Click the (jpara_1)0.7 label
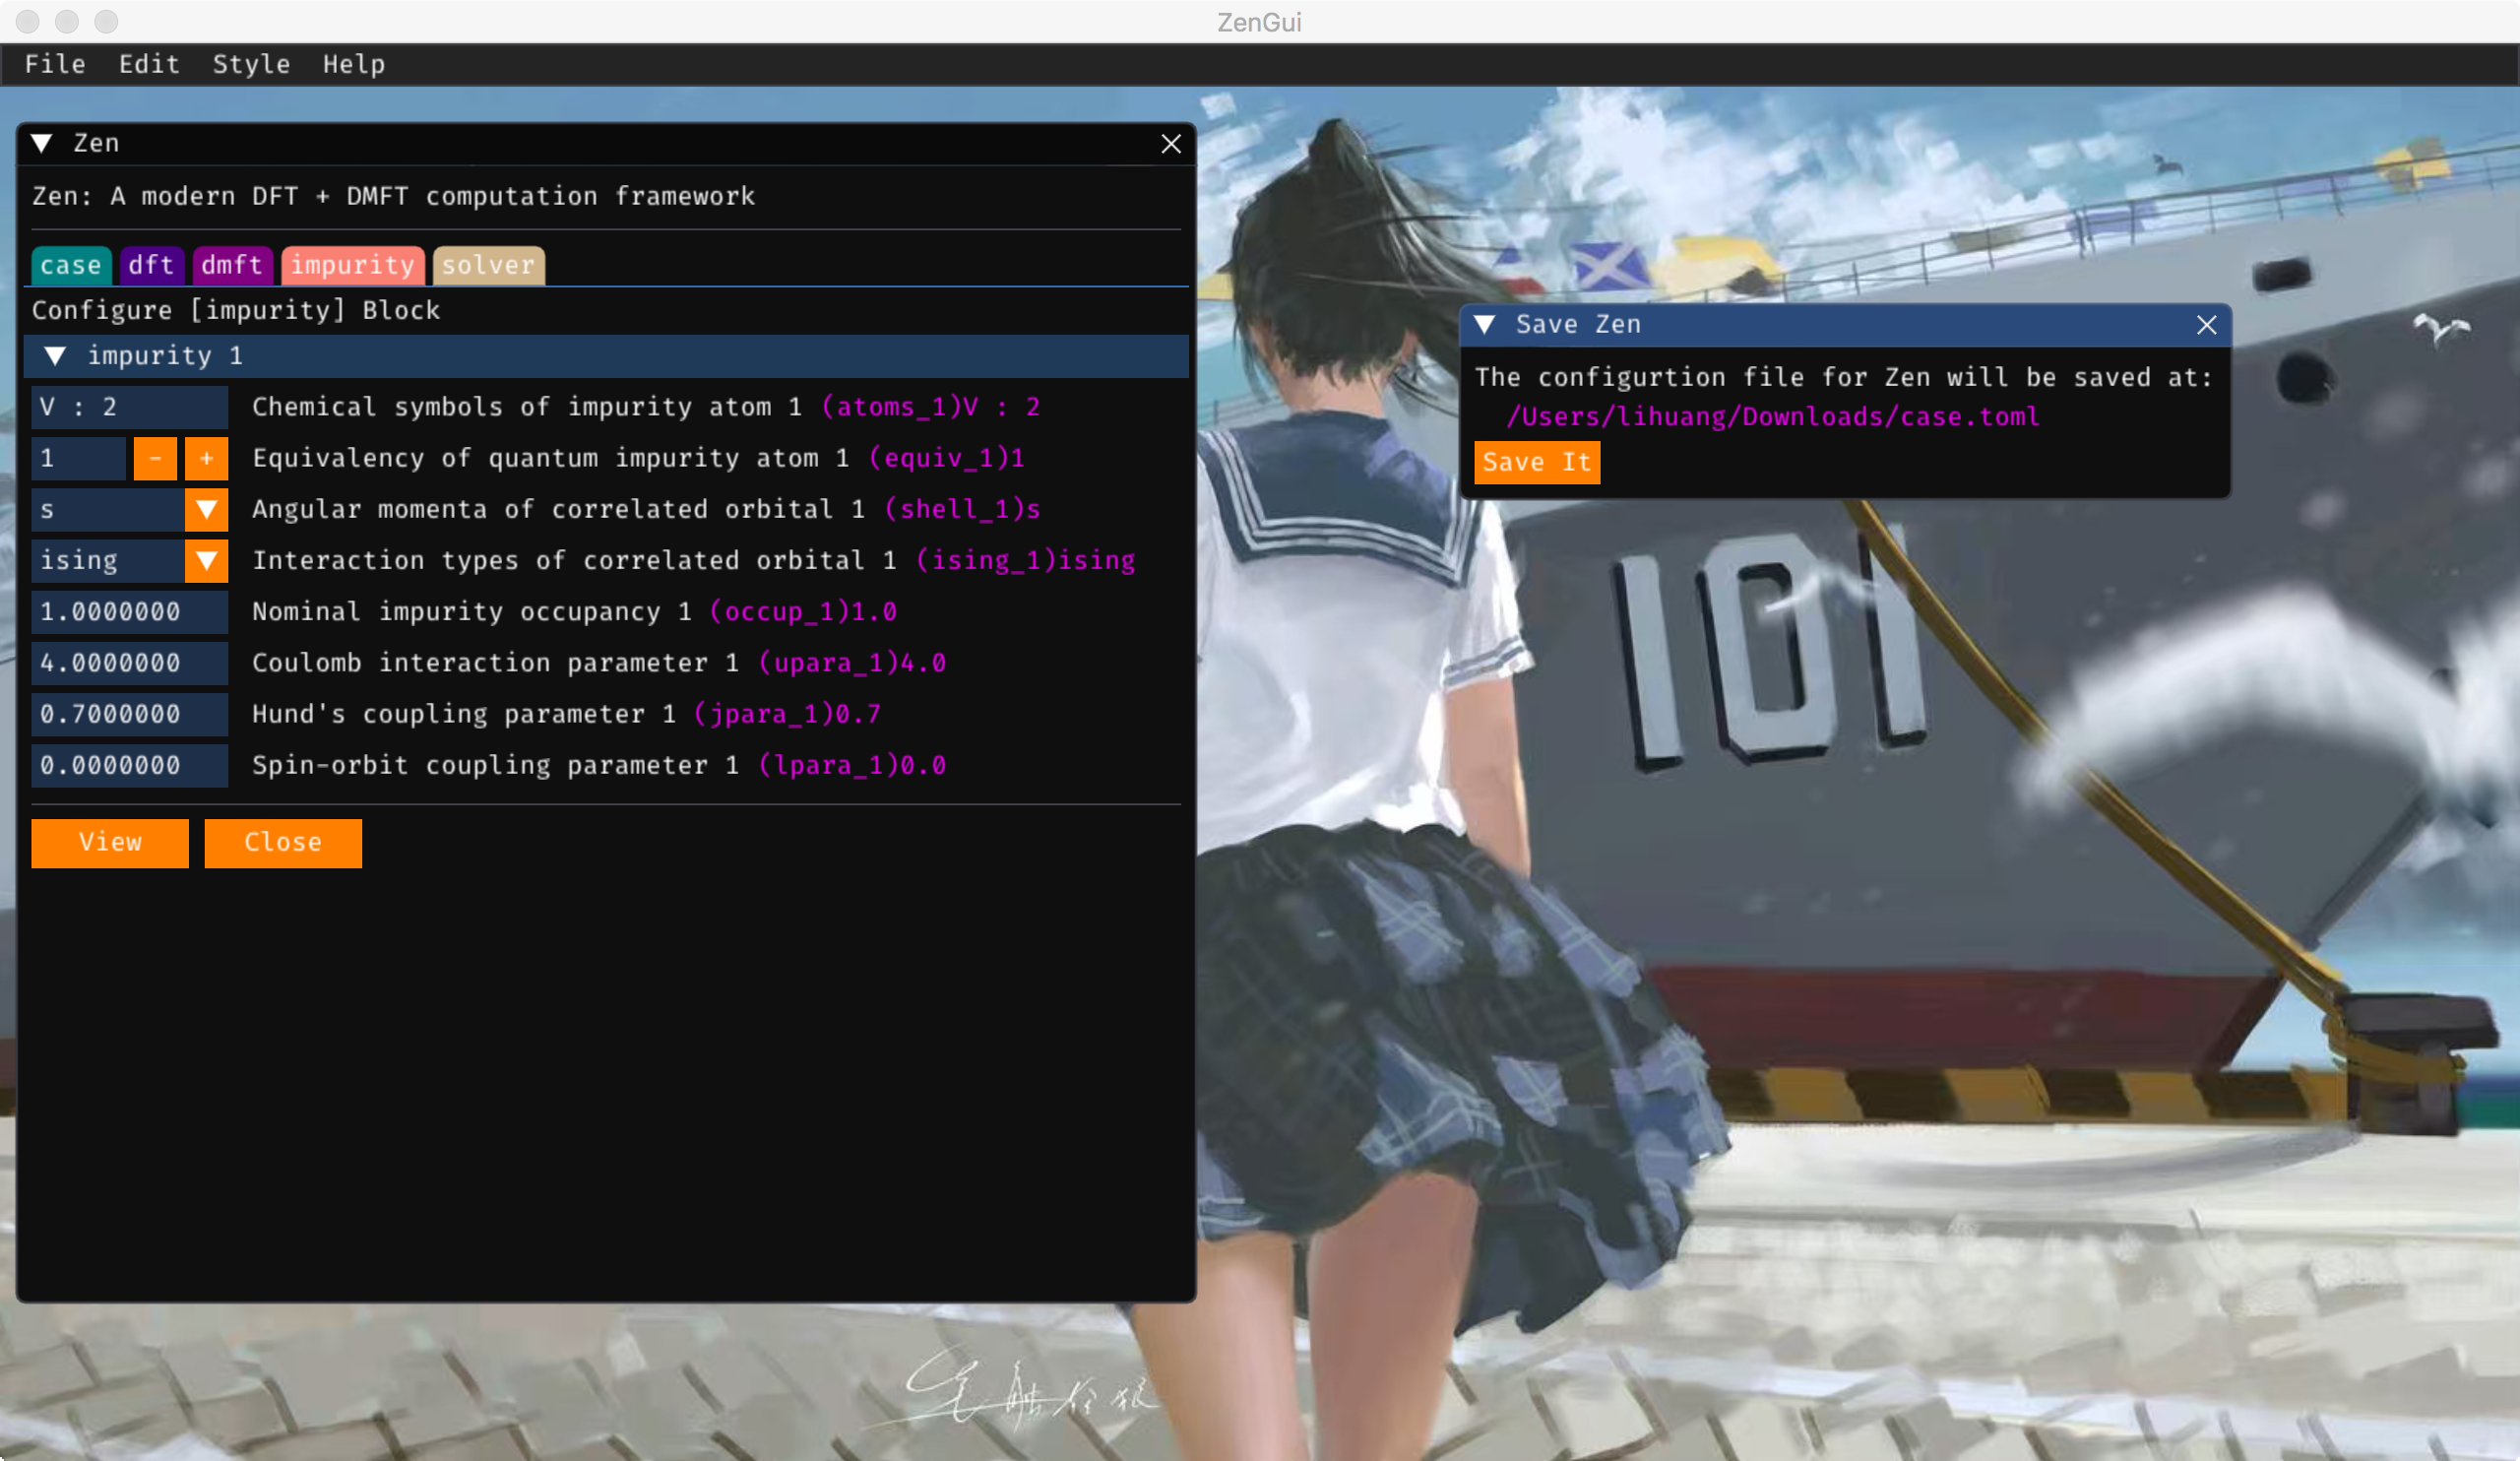Screen dimensions: 2520x1461 coord(788,714)
